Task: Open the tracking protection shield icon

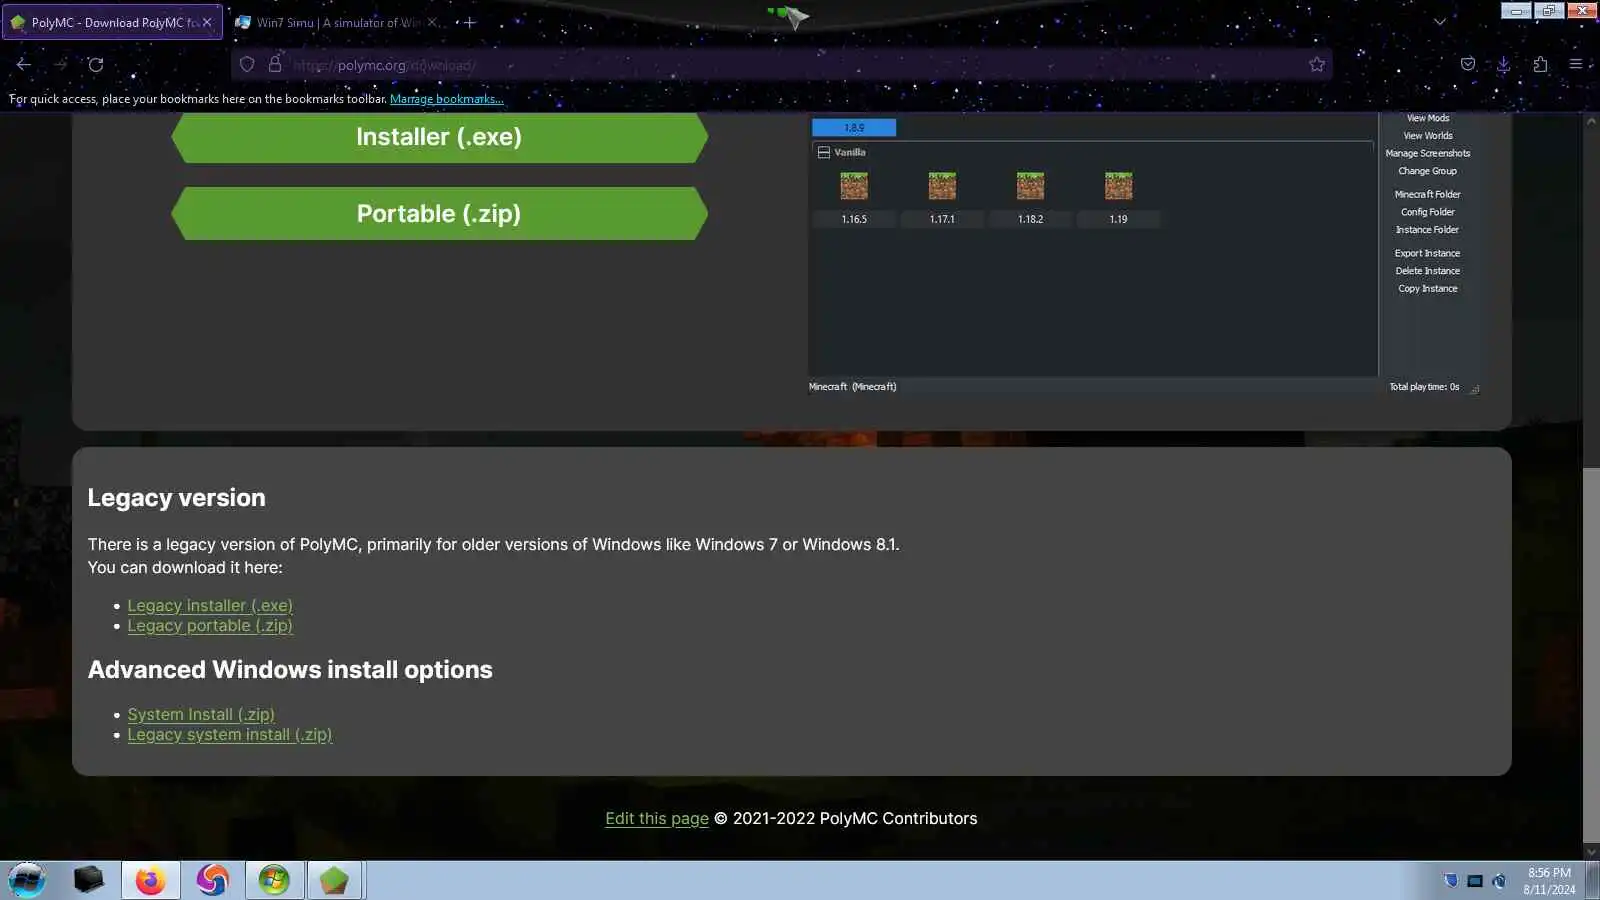Action: [247, 64]
